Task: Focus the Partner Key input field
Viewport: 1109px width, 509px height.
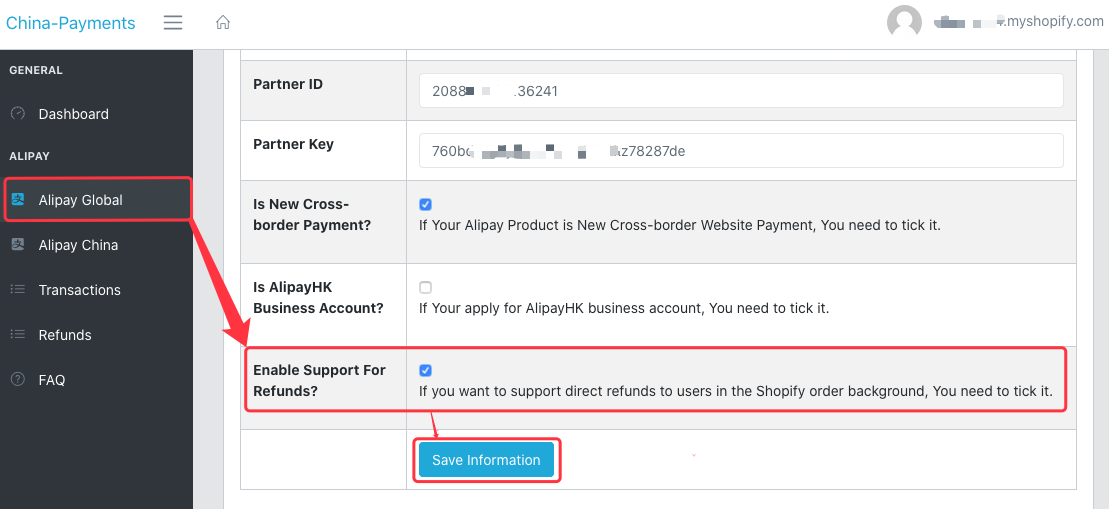Action: pyautogui.click(x=741, y=151)
